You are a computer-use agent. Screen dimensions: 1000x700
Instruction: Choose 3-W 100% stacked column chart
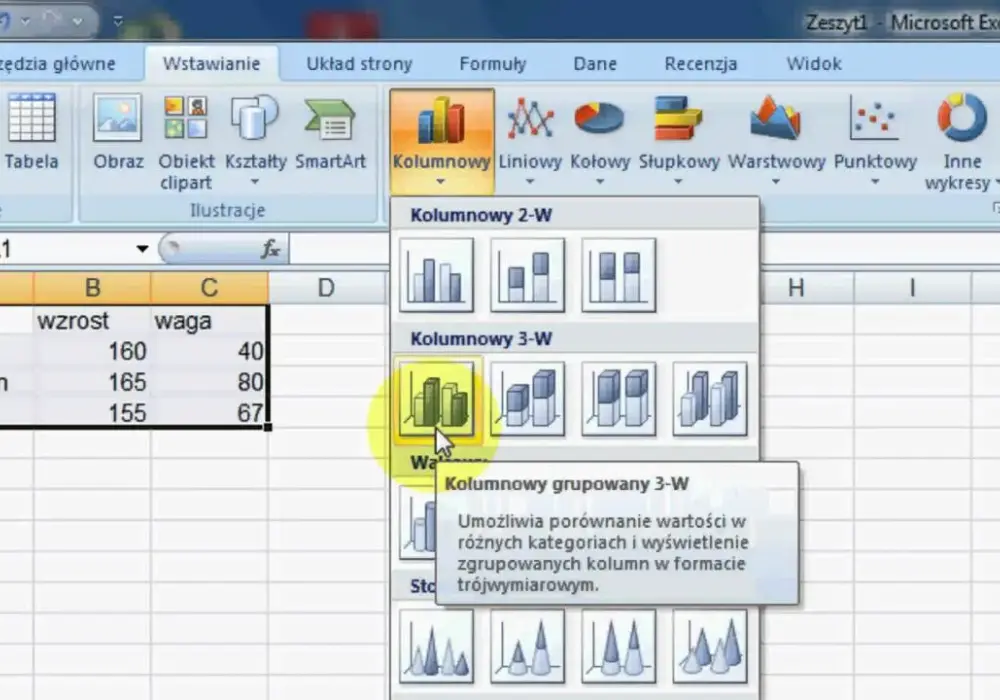click(619, 399)
